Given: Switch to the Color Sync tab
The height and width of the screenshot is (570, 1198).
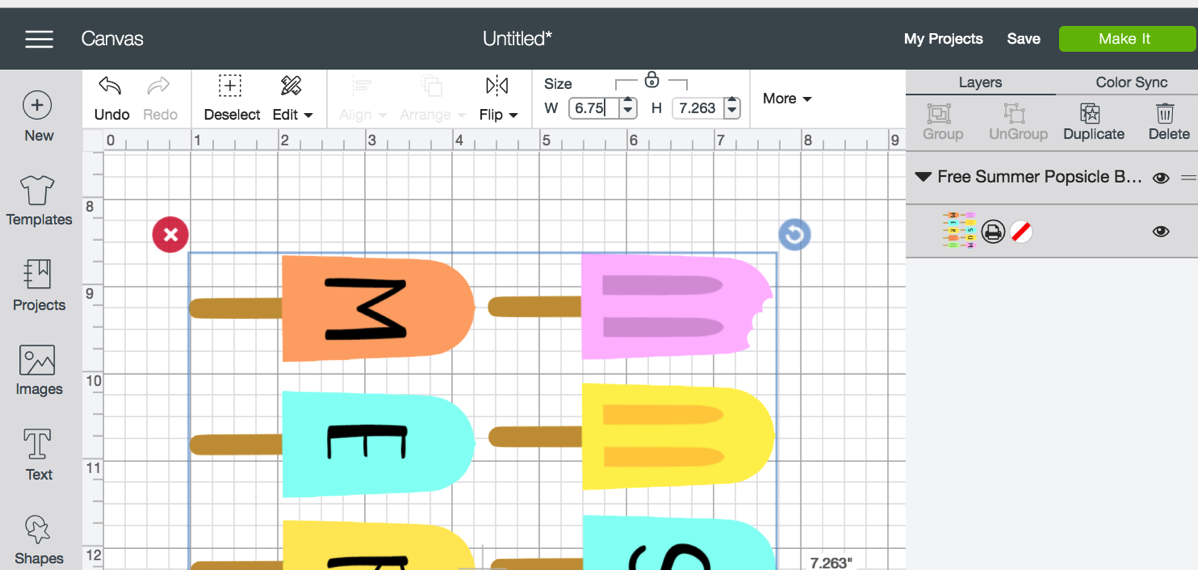Looking at the screenshot, I should (1131, 83).
